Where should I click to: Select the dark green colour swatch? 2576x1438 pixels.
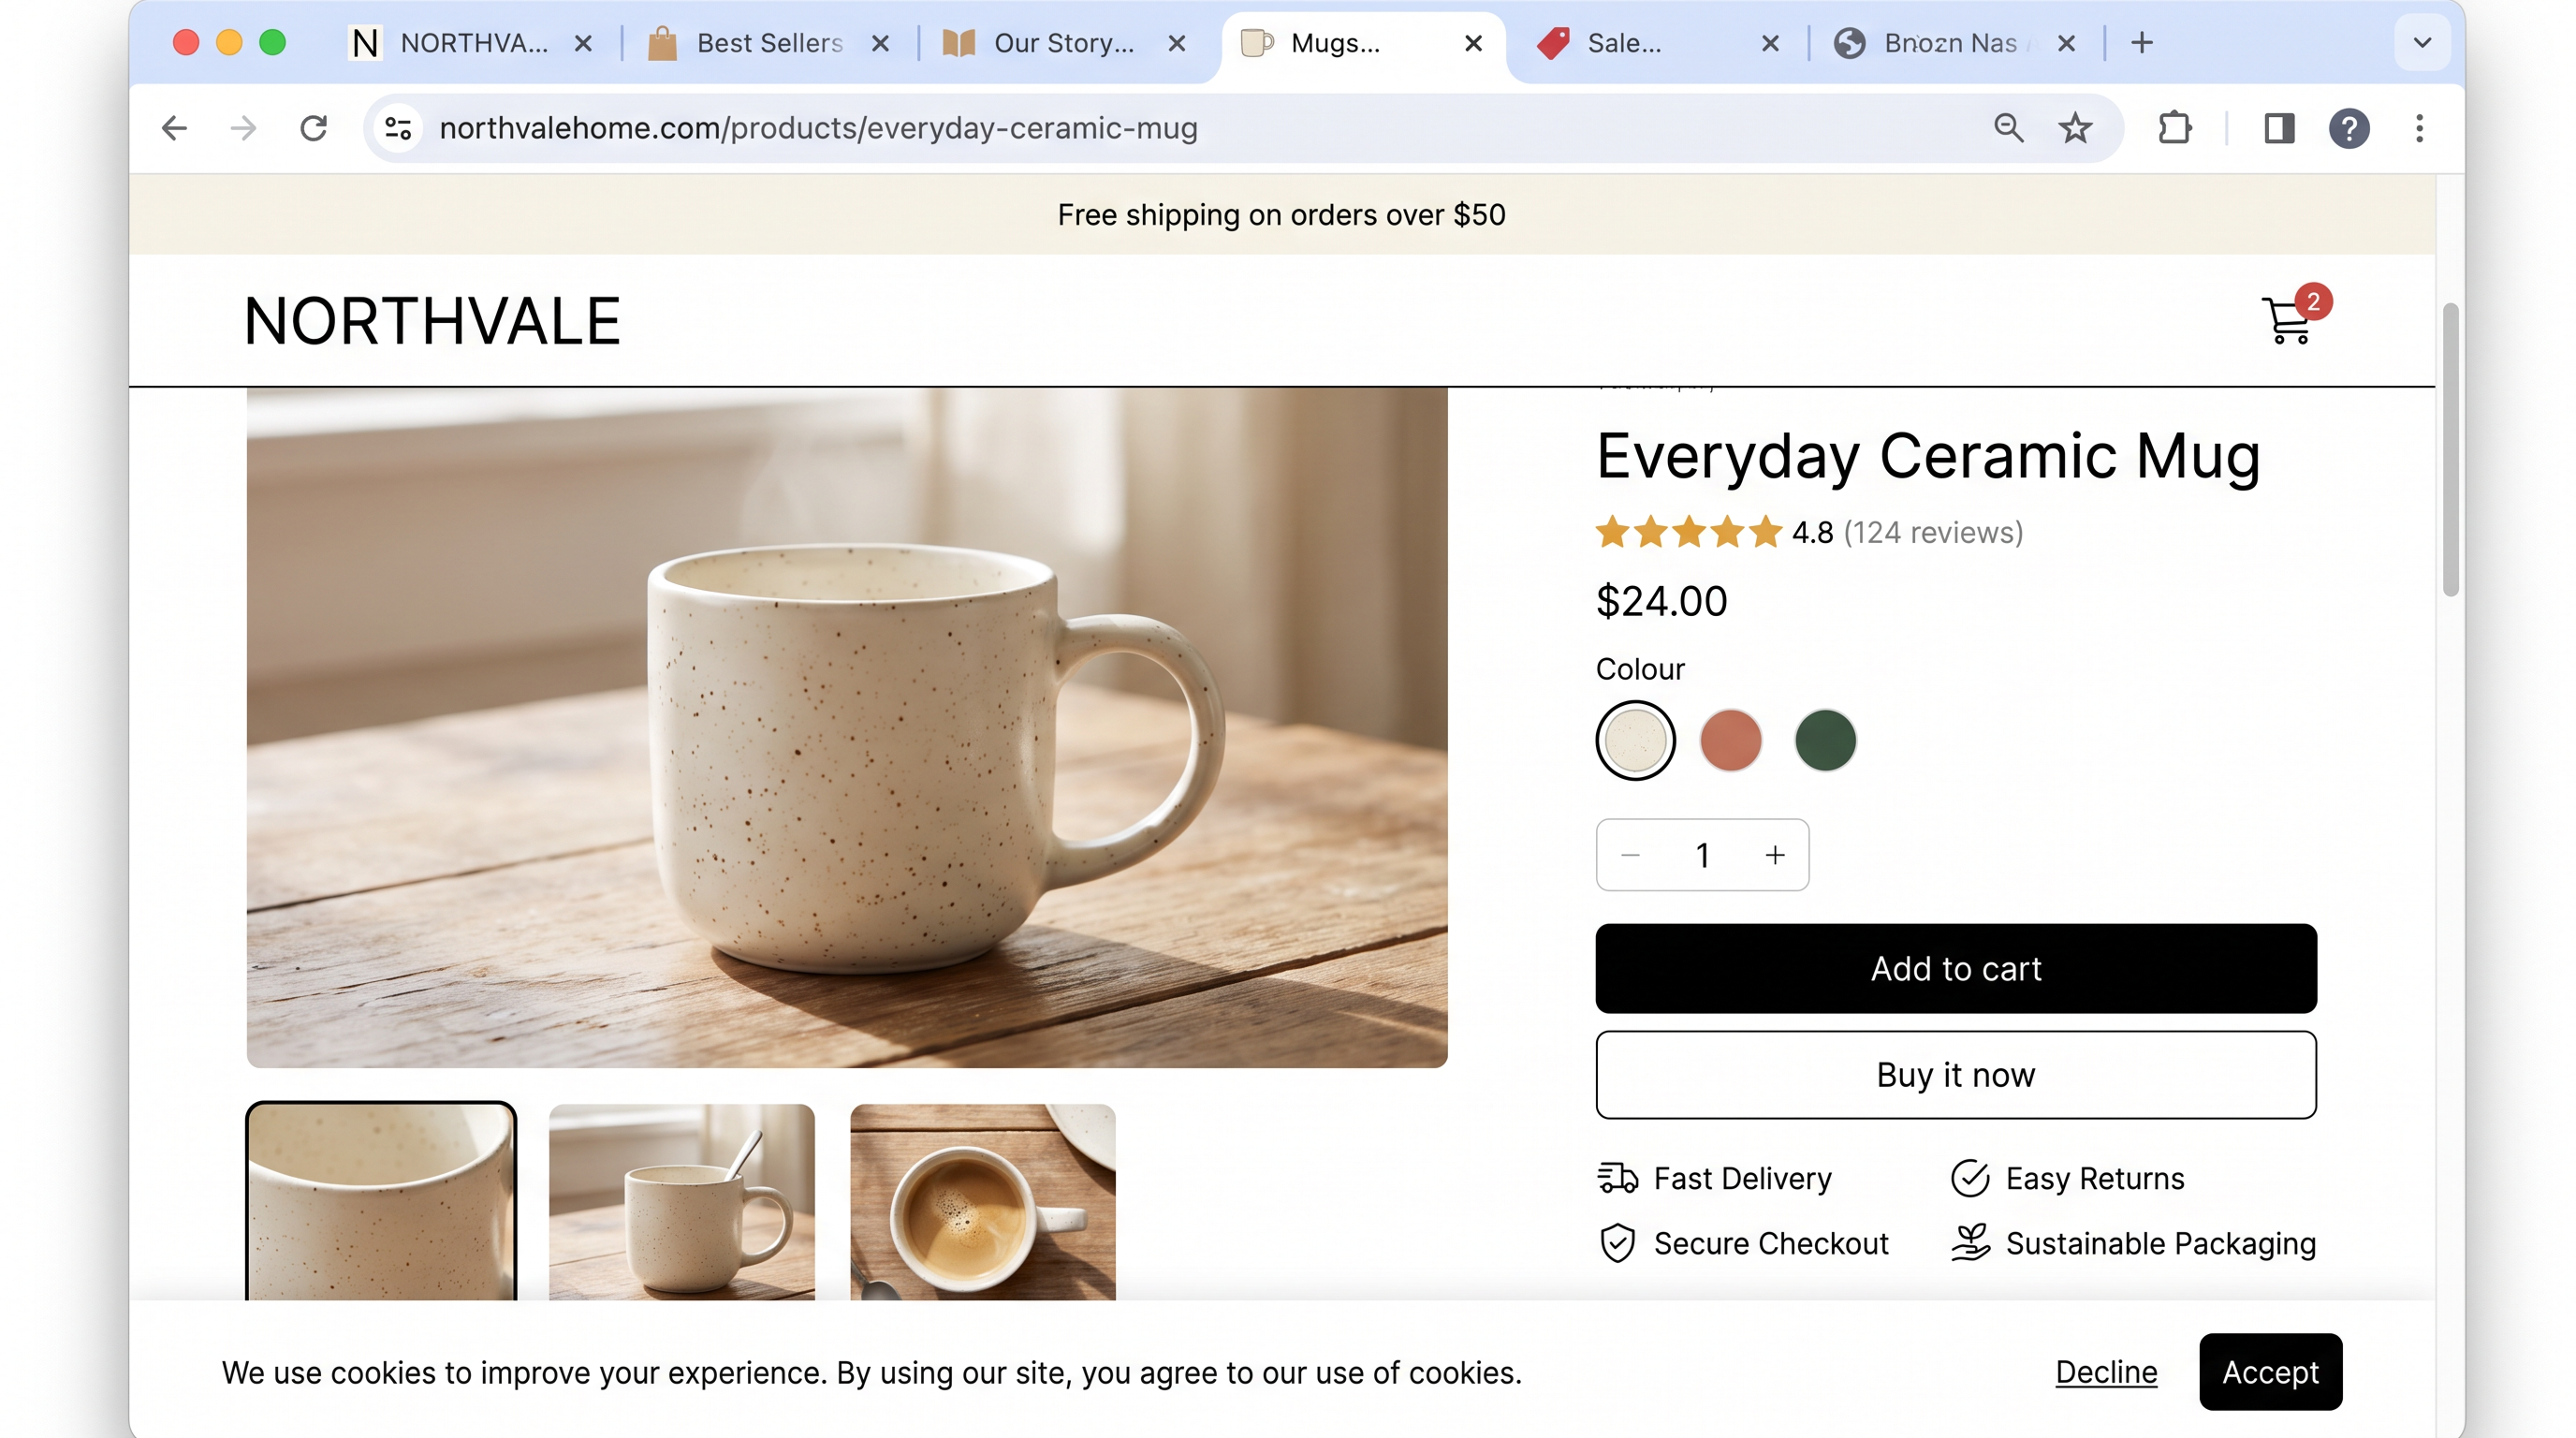(x=1825, y=740)
